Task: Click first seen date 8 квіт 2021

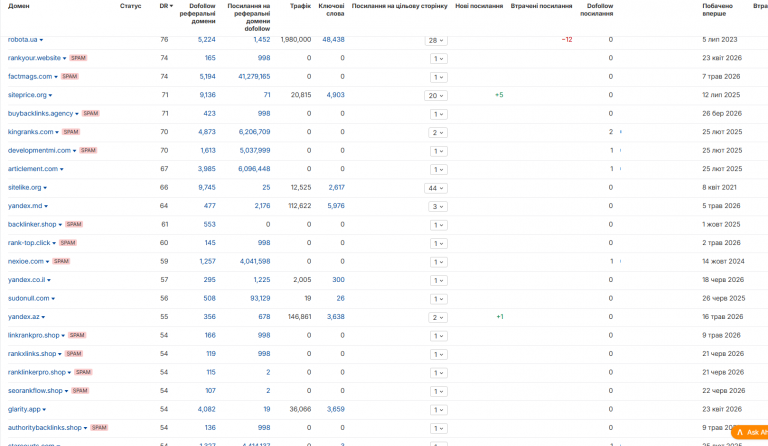Action: (x=719, y=188)
